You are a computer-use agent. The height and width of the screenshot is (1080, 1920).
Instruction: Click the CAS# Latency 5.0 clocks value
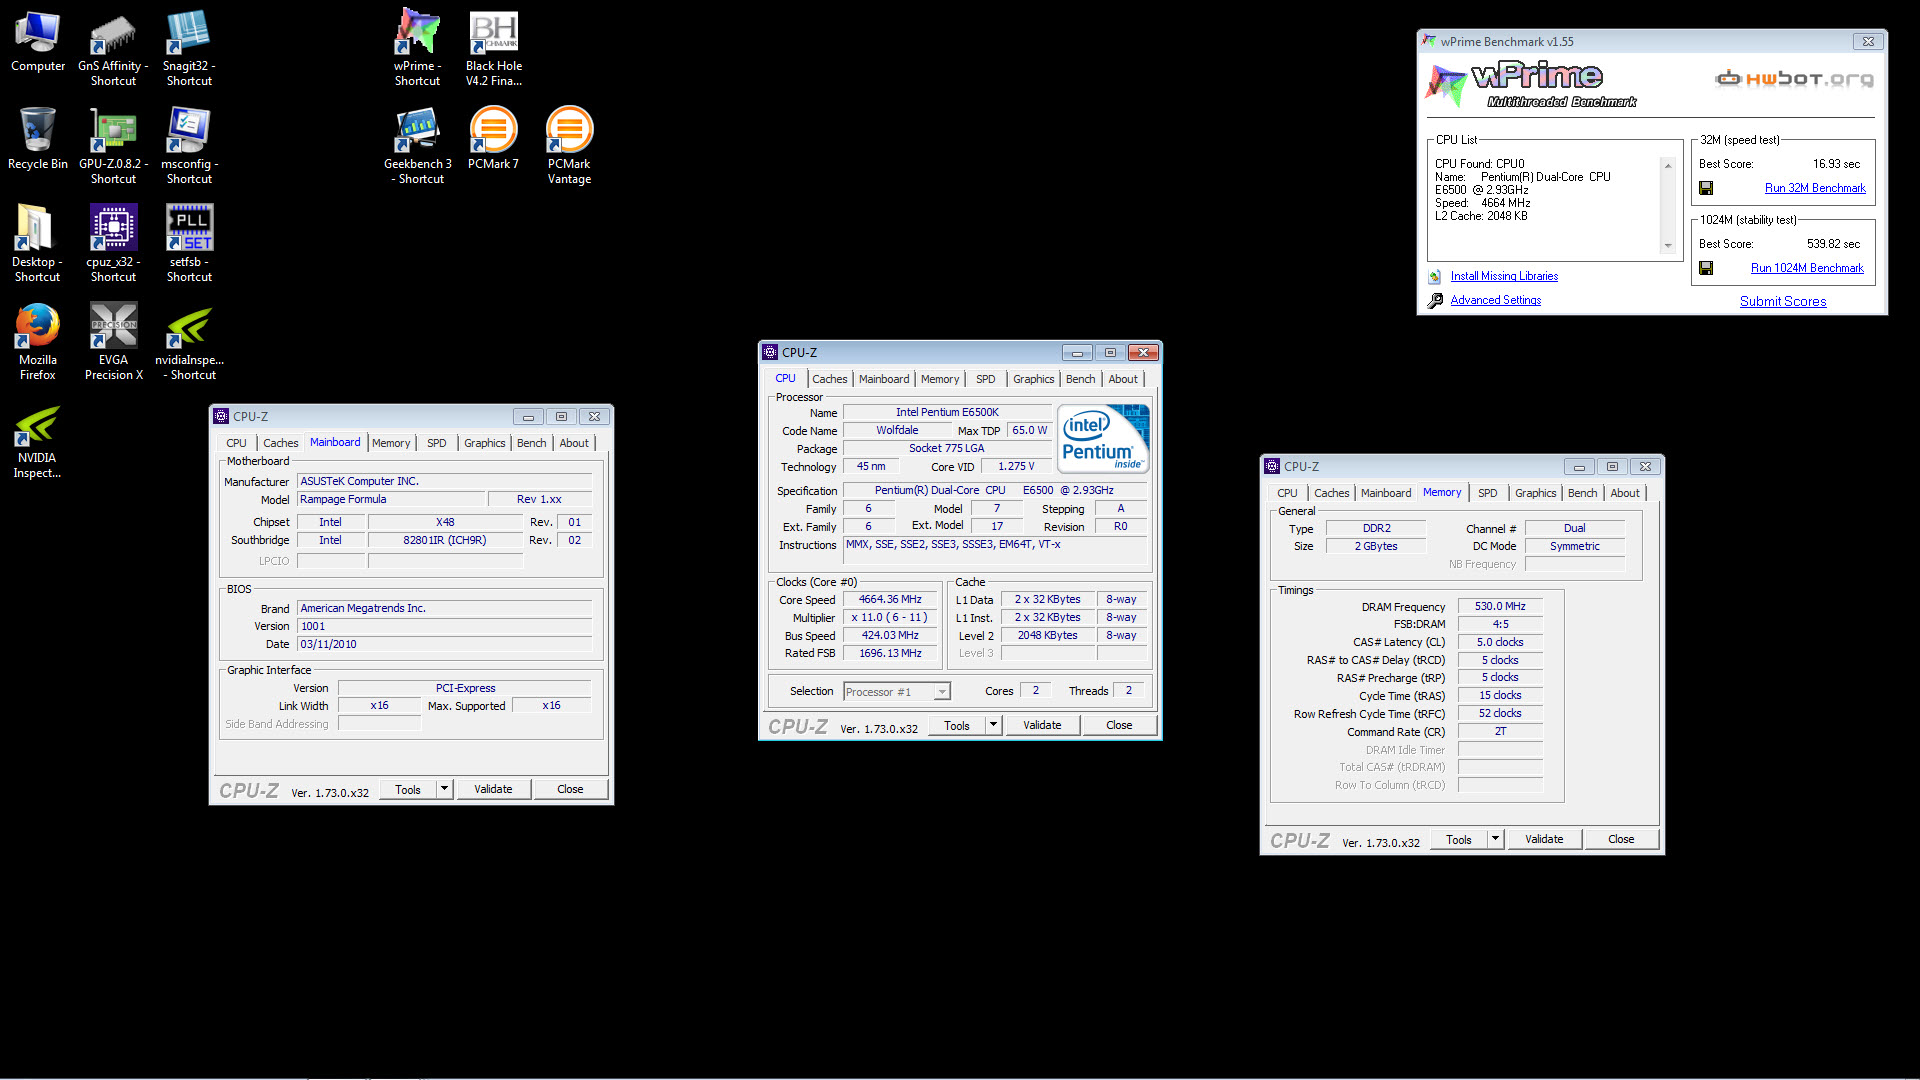tap(1500, 642)
